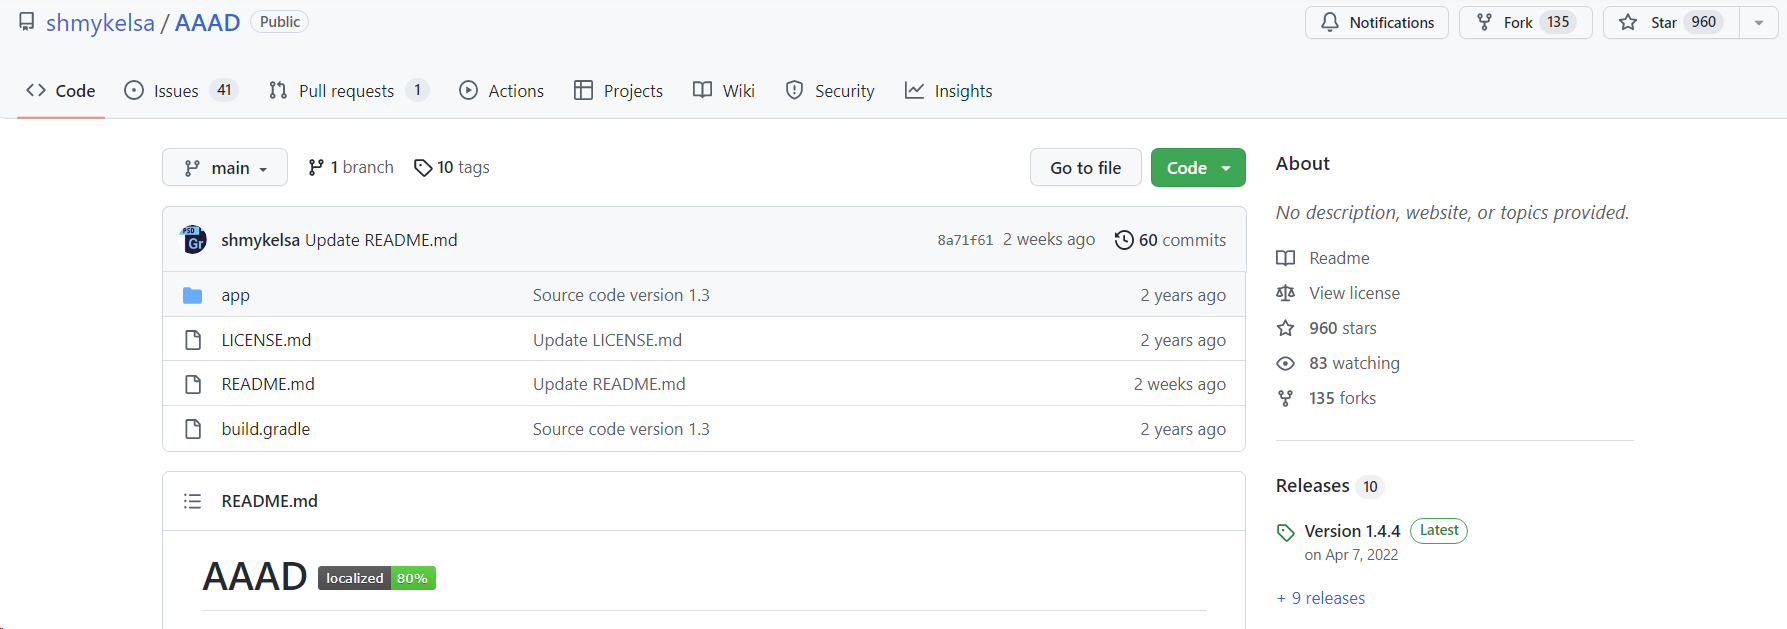The width and height of the screenshot is (1787, 629).
Task: Click the tags icon showing 10 tags
Action: click(423, 168)
